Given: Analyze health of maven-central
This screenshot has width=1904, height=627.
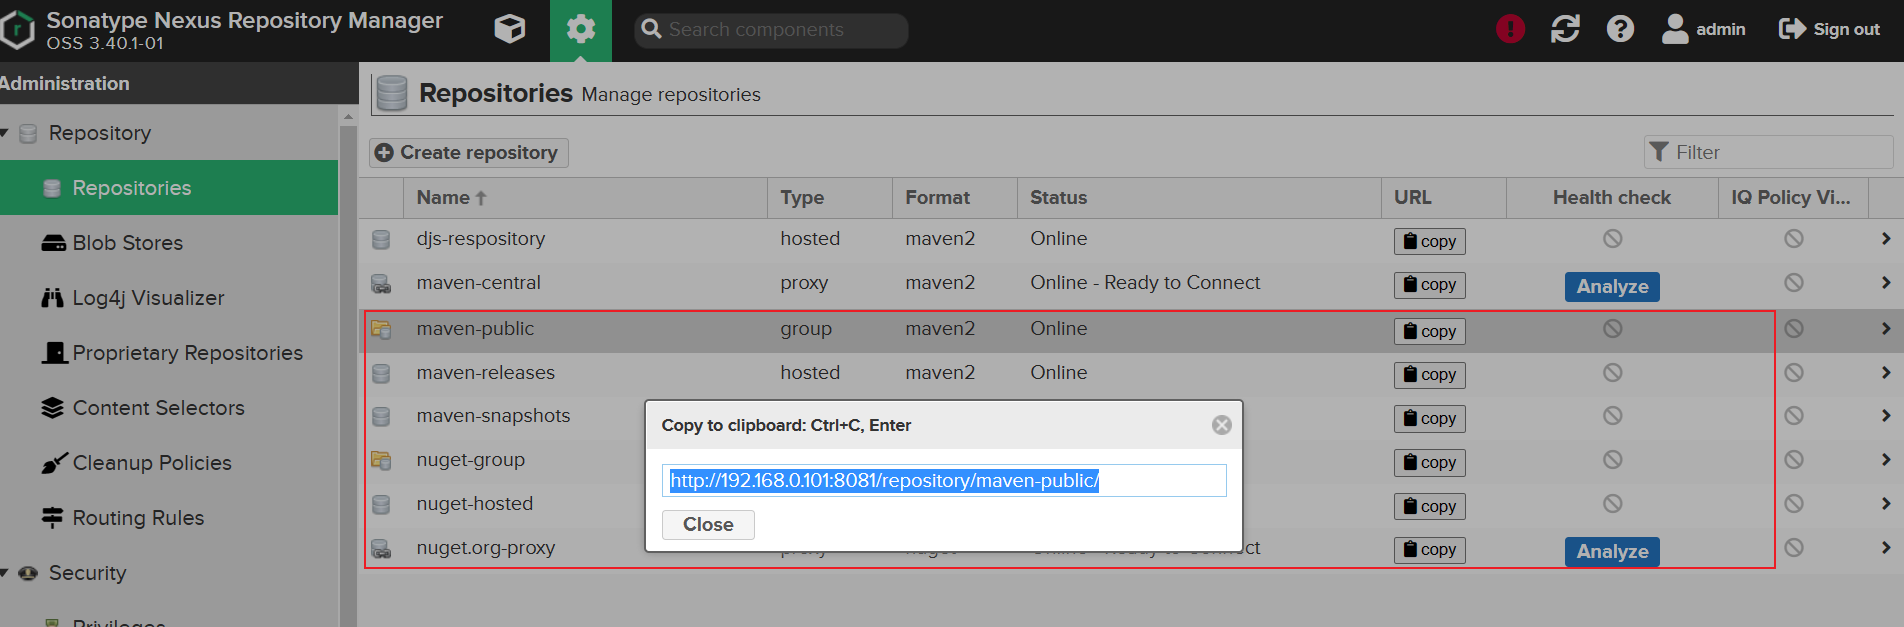Looking at the screenshot, I should (x=1612, y=287).
